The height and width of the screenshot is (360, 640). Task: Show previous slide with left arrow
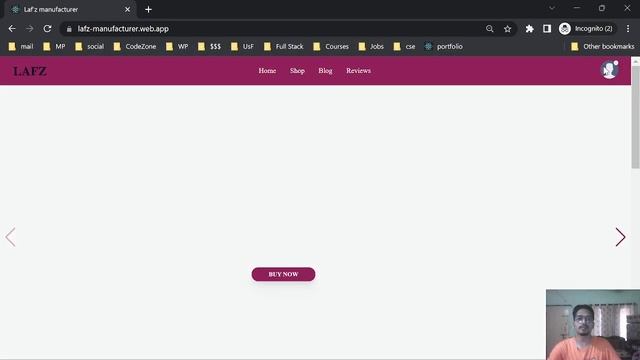click(10, 237)
